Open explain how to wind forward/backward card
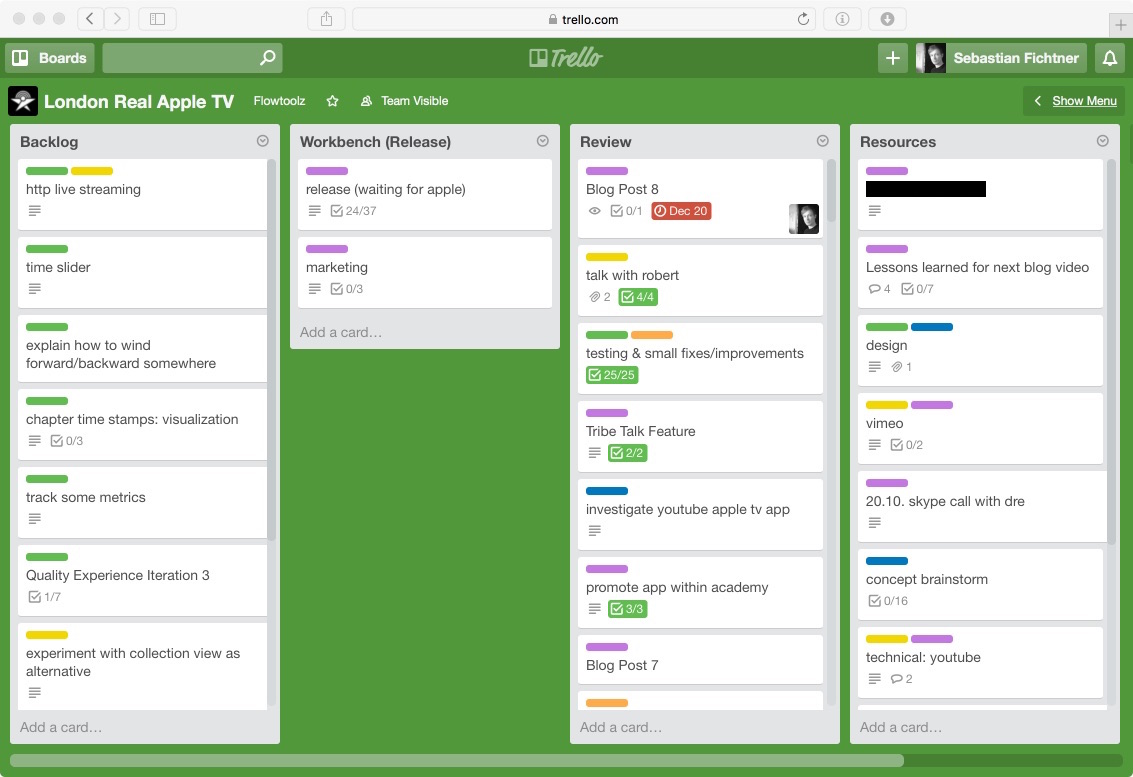Viewport: 1133px width, 777px height. click(x=142, y=348)
